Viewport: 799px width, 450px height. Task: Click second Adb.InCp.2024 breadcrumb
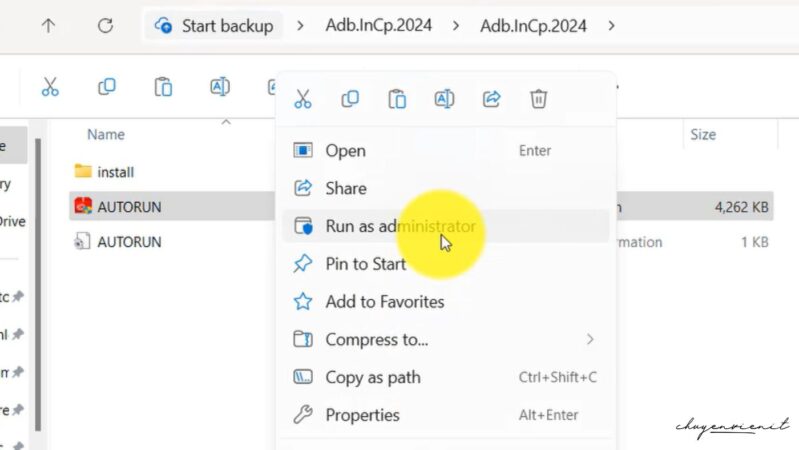(x=533, y=25)
